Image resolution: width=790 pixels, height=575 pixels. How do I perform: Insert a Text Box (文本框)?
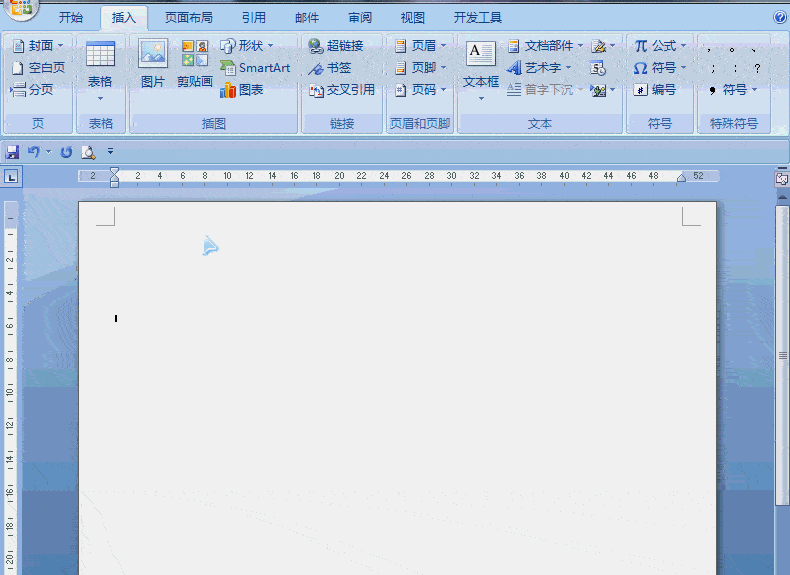point(481,71)
